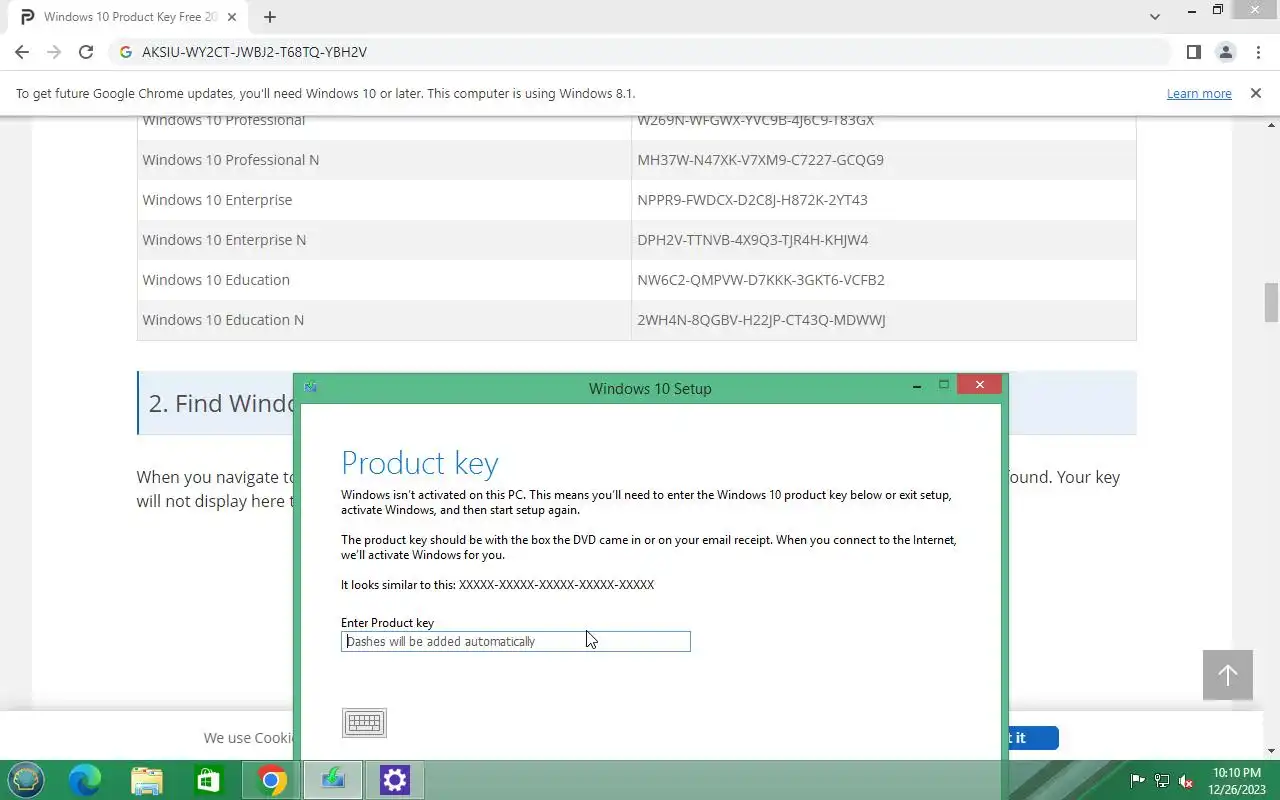The image size is (1280, 800).
Task: Toggle the Chrome side panel
Action: coord(1193,52)
